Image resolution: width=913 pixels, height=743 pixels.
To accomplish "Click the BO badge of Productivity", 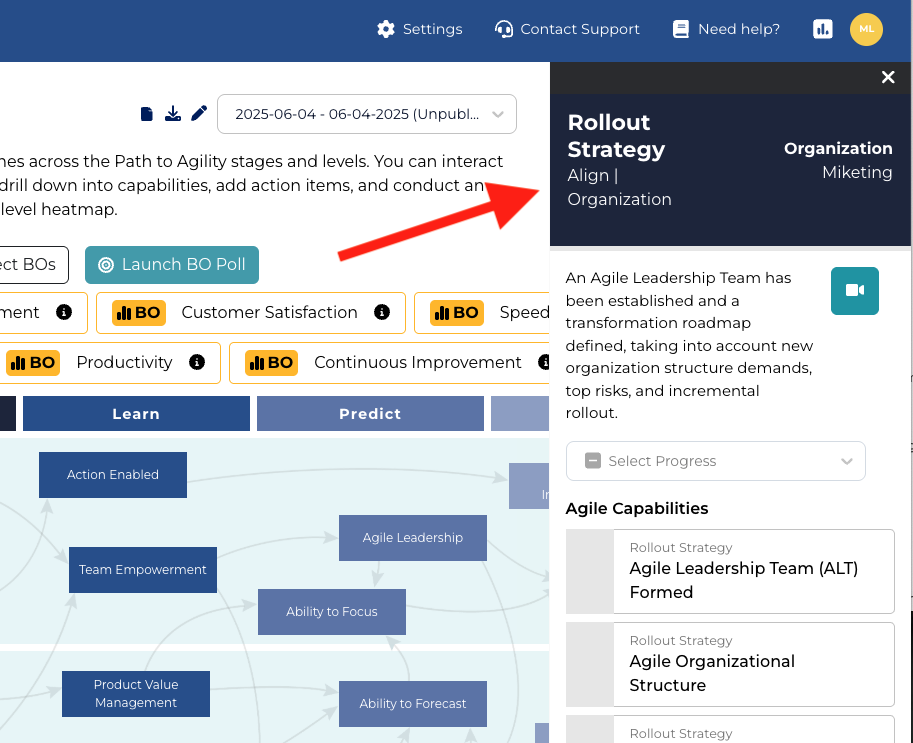I will click(33, 363).
